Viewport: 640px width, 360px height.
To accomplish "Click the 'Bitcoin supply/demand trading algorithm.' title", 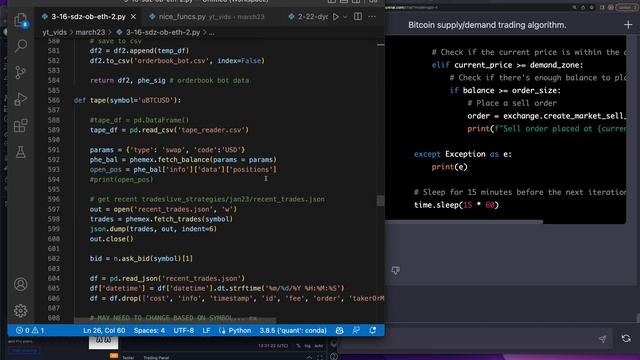I will tap(487, 25).
